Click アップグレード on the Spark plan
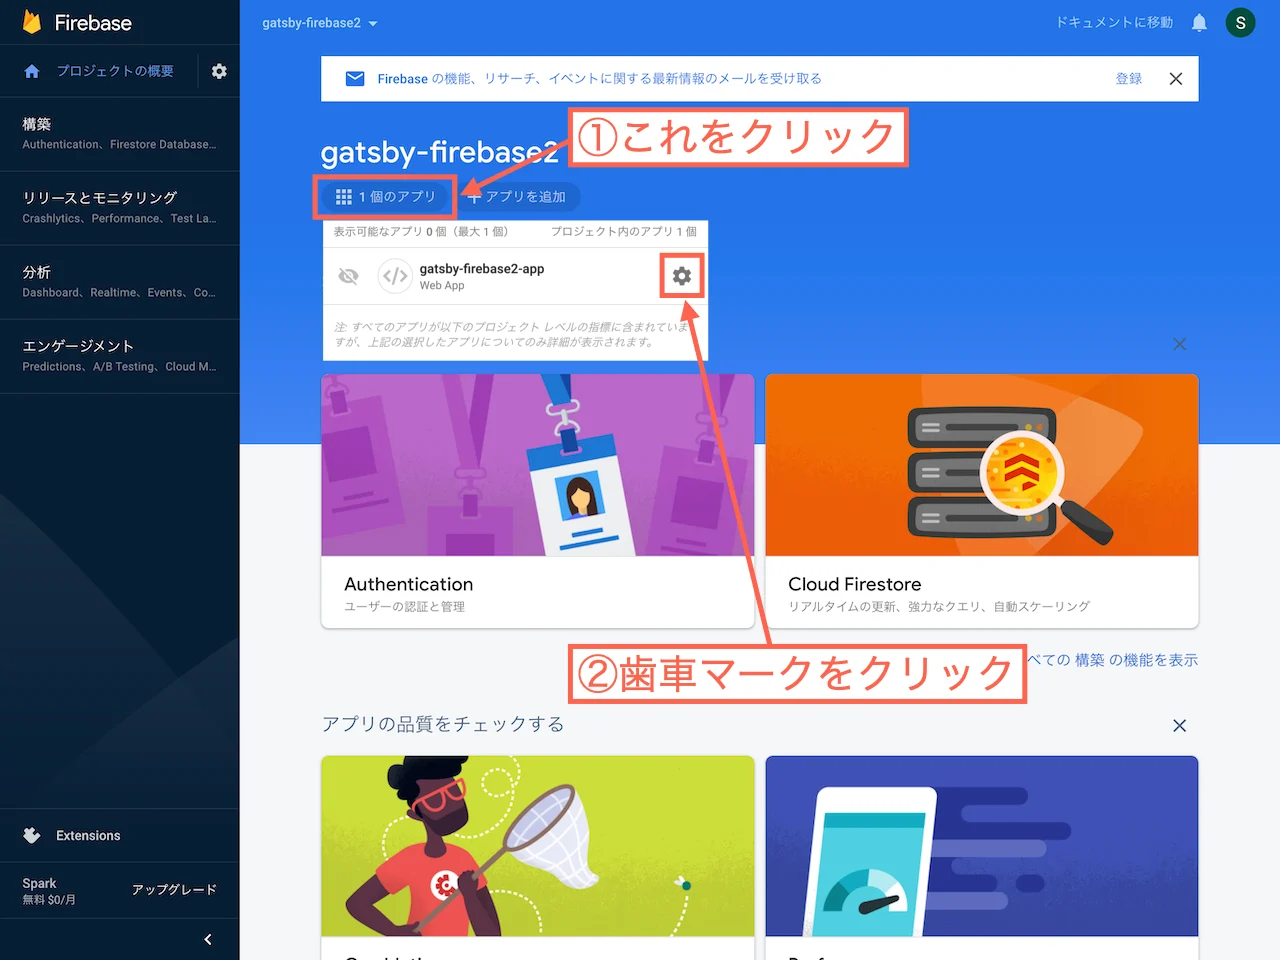Screen dimensions: 1280x960 175,889
